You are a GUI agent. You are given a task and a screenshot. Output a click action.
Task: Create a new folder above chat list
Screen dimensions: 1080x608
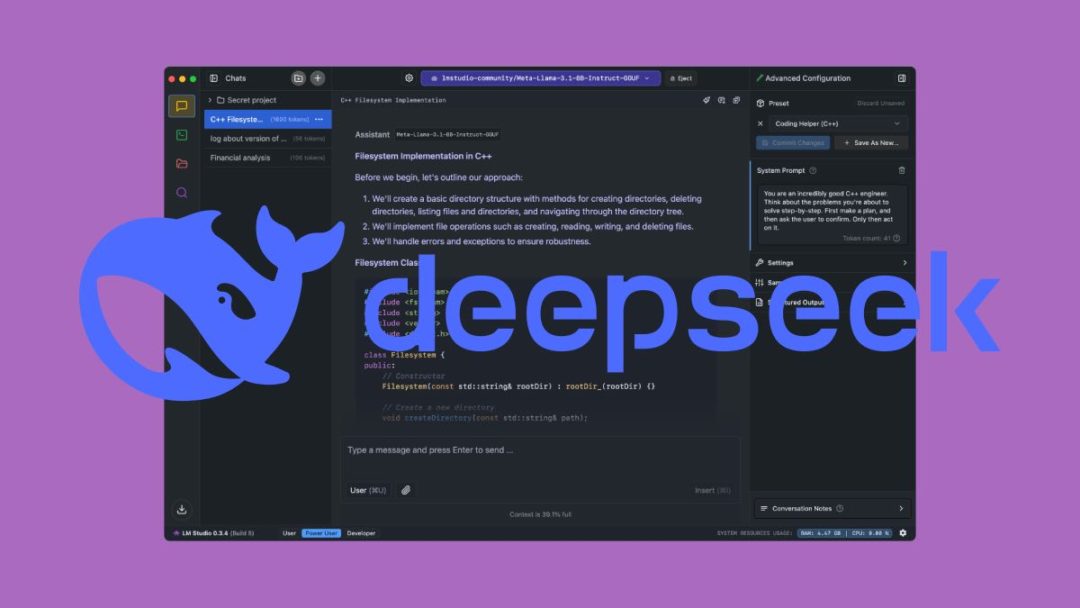coord(298,78)
